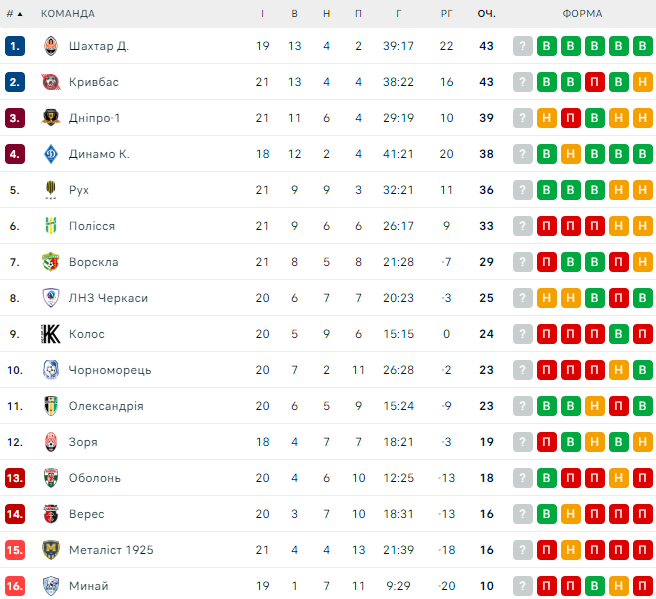The width and height of the screenshot is (656, 599).
Task: Click Shakhtar's gray question mark form badge
Action: (x=523, y=46)
